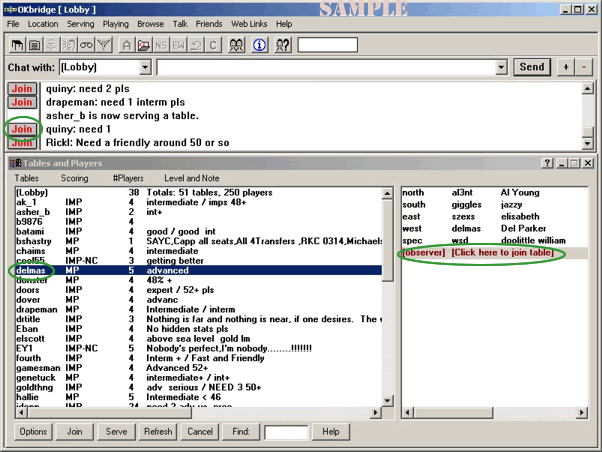The height and width of the screenshot is (452, 602).
Task: Click the Level and Note column header
Action: tap(192, 178)
